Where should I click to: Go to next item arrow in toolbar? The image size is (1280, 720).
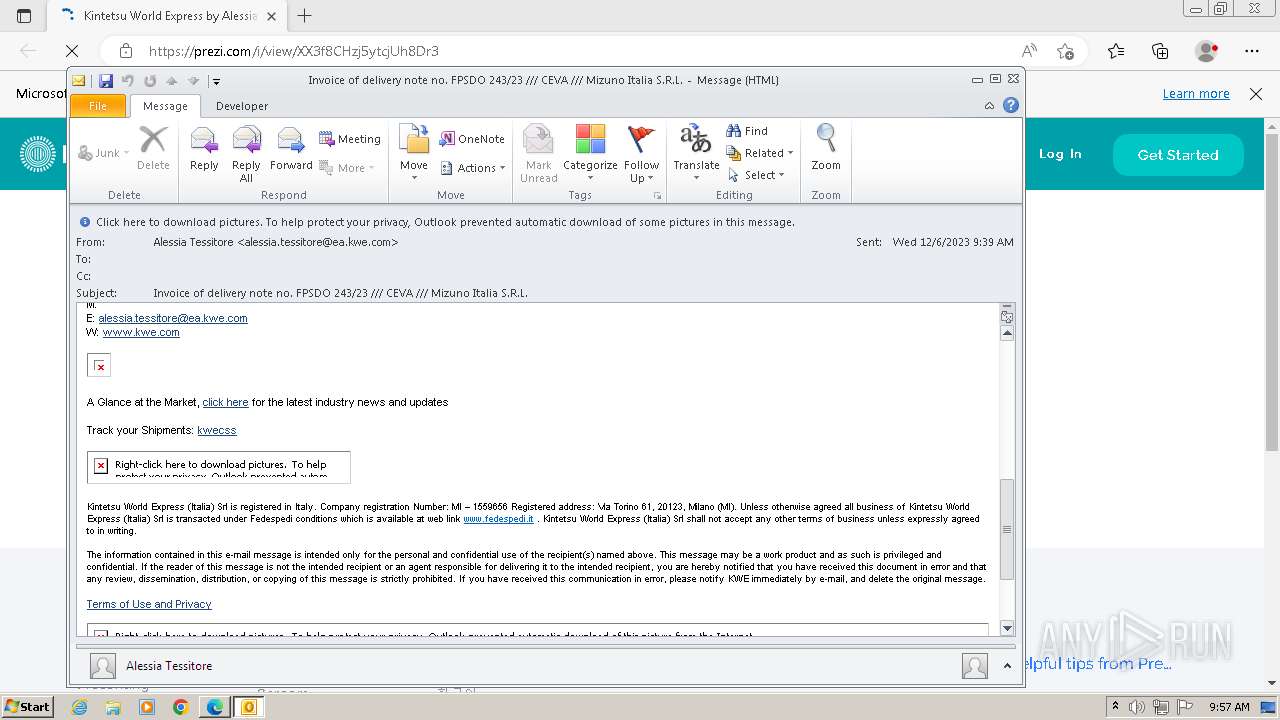pos(194,81)
